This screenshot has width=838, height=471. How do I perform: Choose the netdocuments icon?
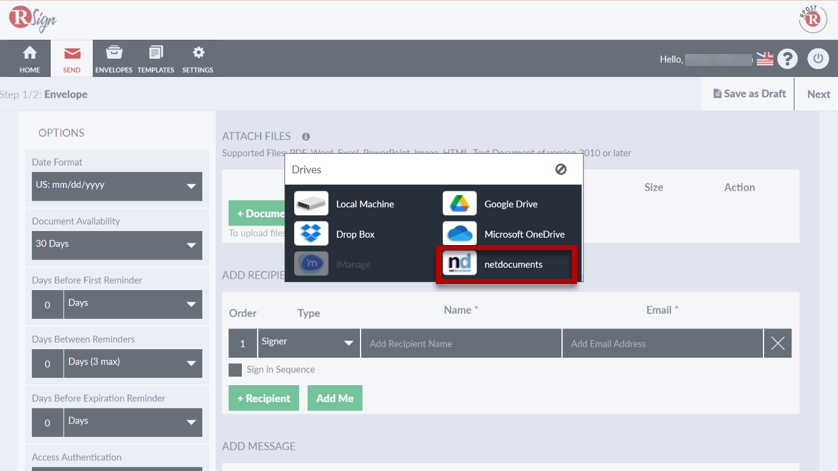[x=460, y=264]
